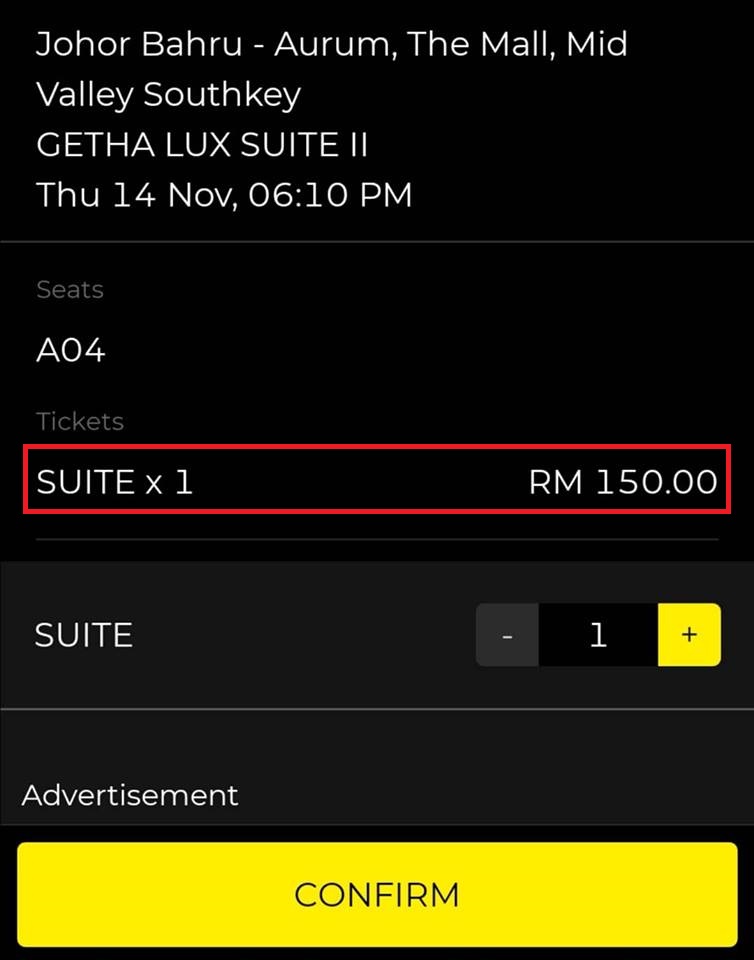
Task: Tap the Thu 14 Nov, 06:10 PM showtime
Action: point(224,195)
